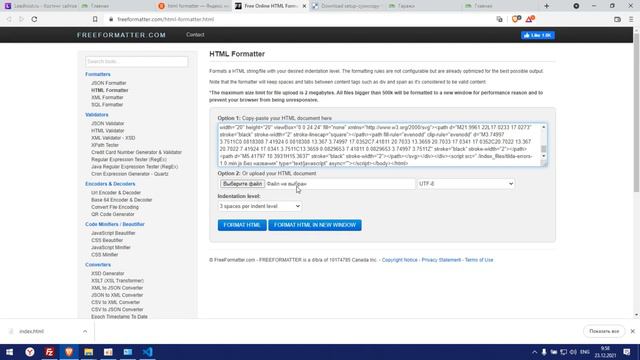Open a new browser tab with plus
The height and width of the screenshot is (360, 640).
[x=547, y=6]
